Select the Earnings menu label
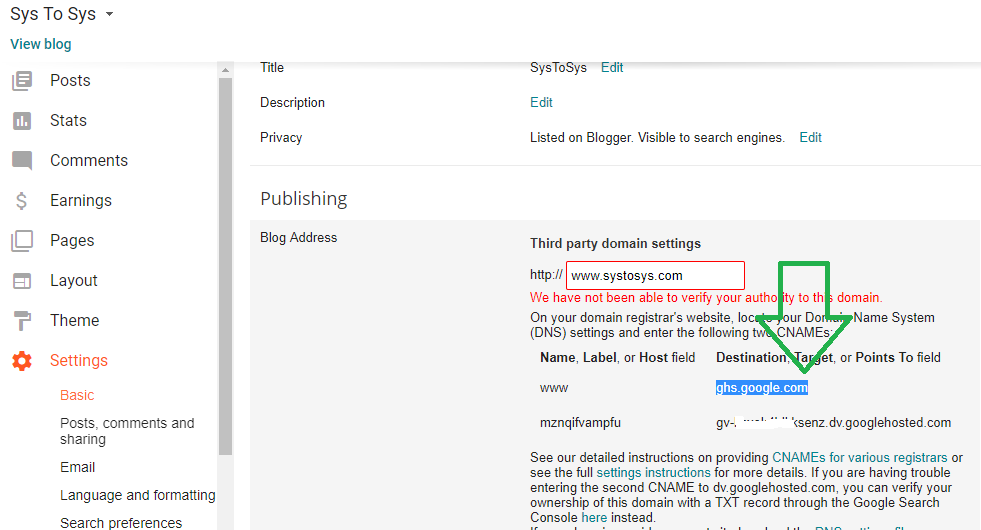The image size is (981, 530). (81, 201)
